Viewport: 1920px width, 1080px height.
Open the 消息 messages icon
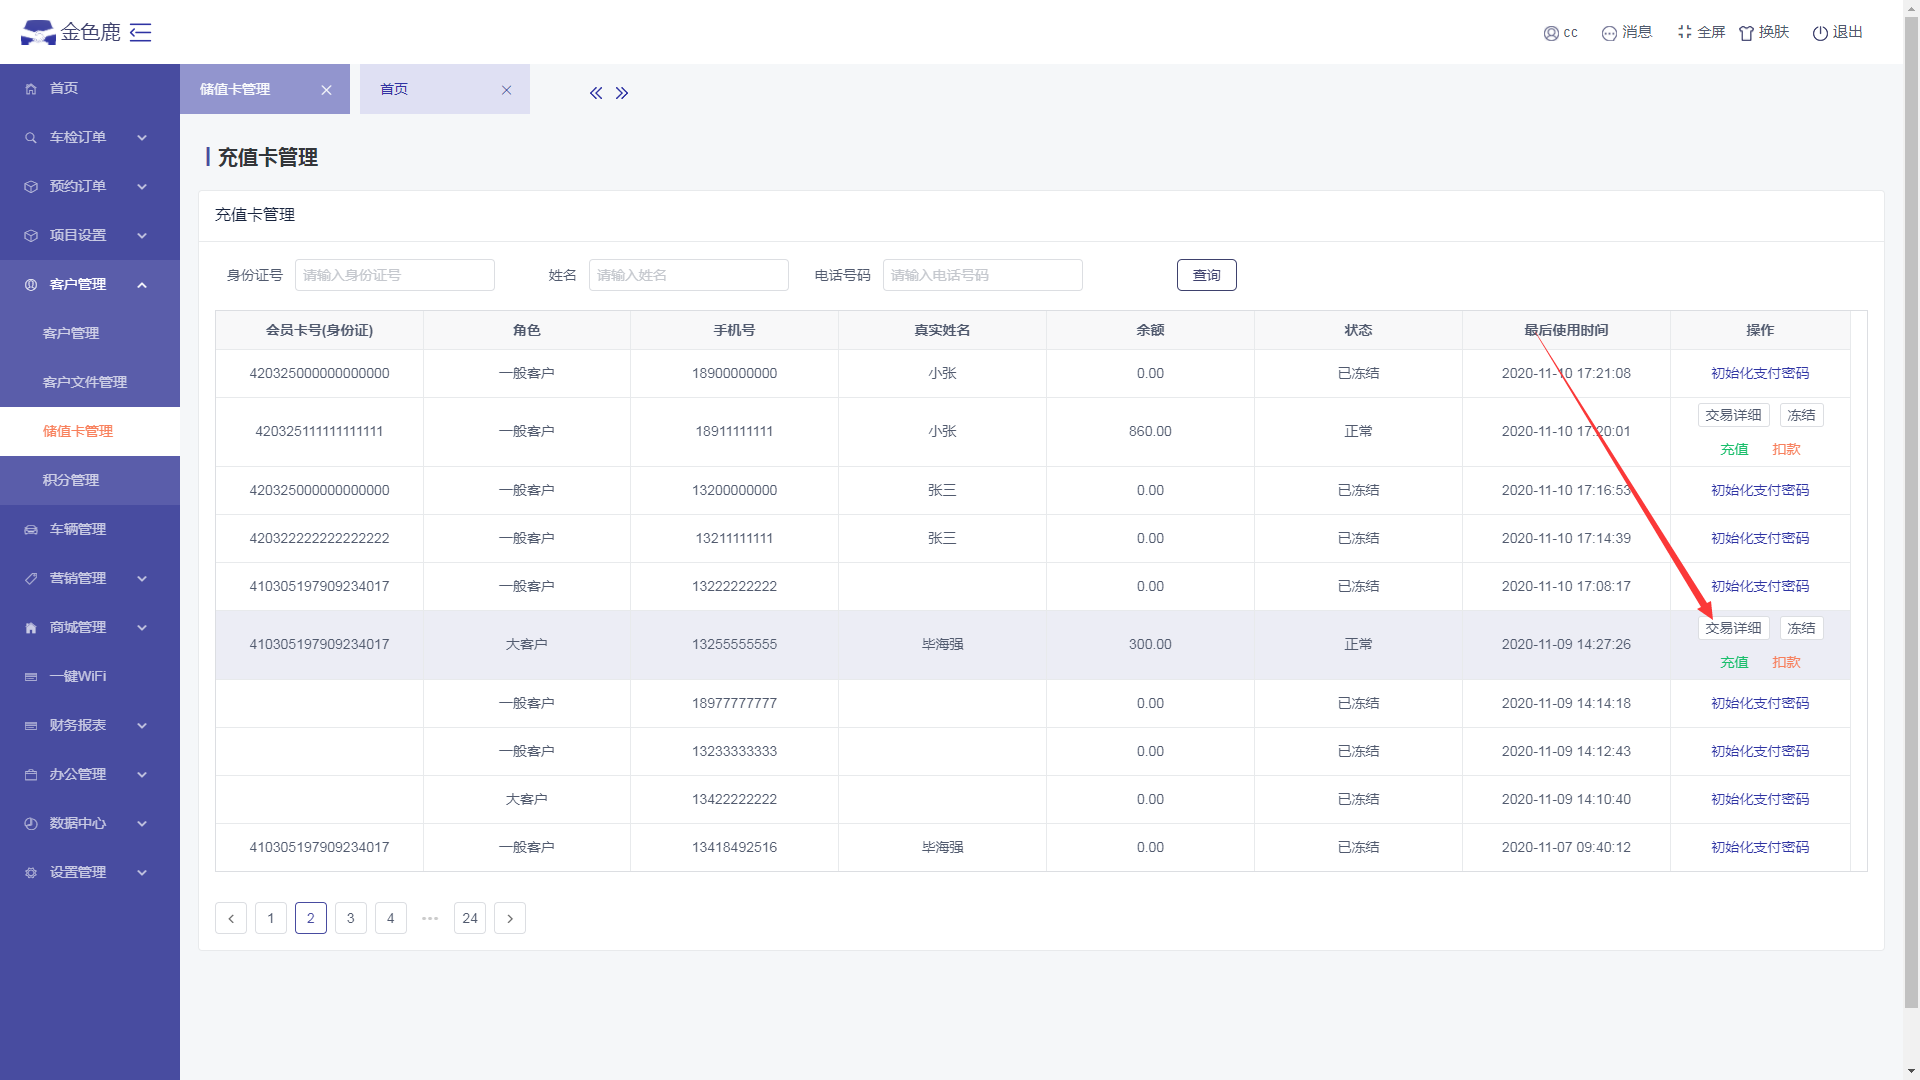coord(1609,33)
